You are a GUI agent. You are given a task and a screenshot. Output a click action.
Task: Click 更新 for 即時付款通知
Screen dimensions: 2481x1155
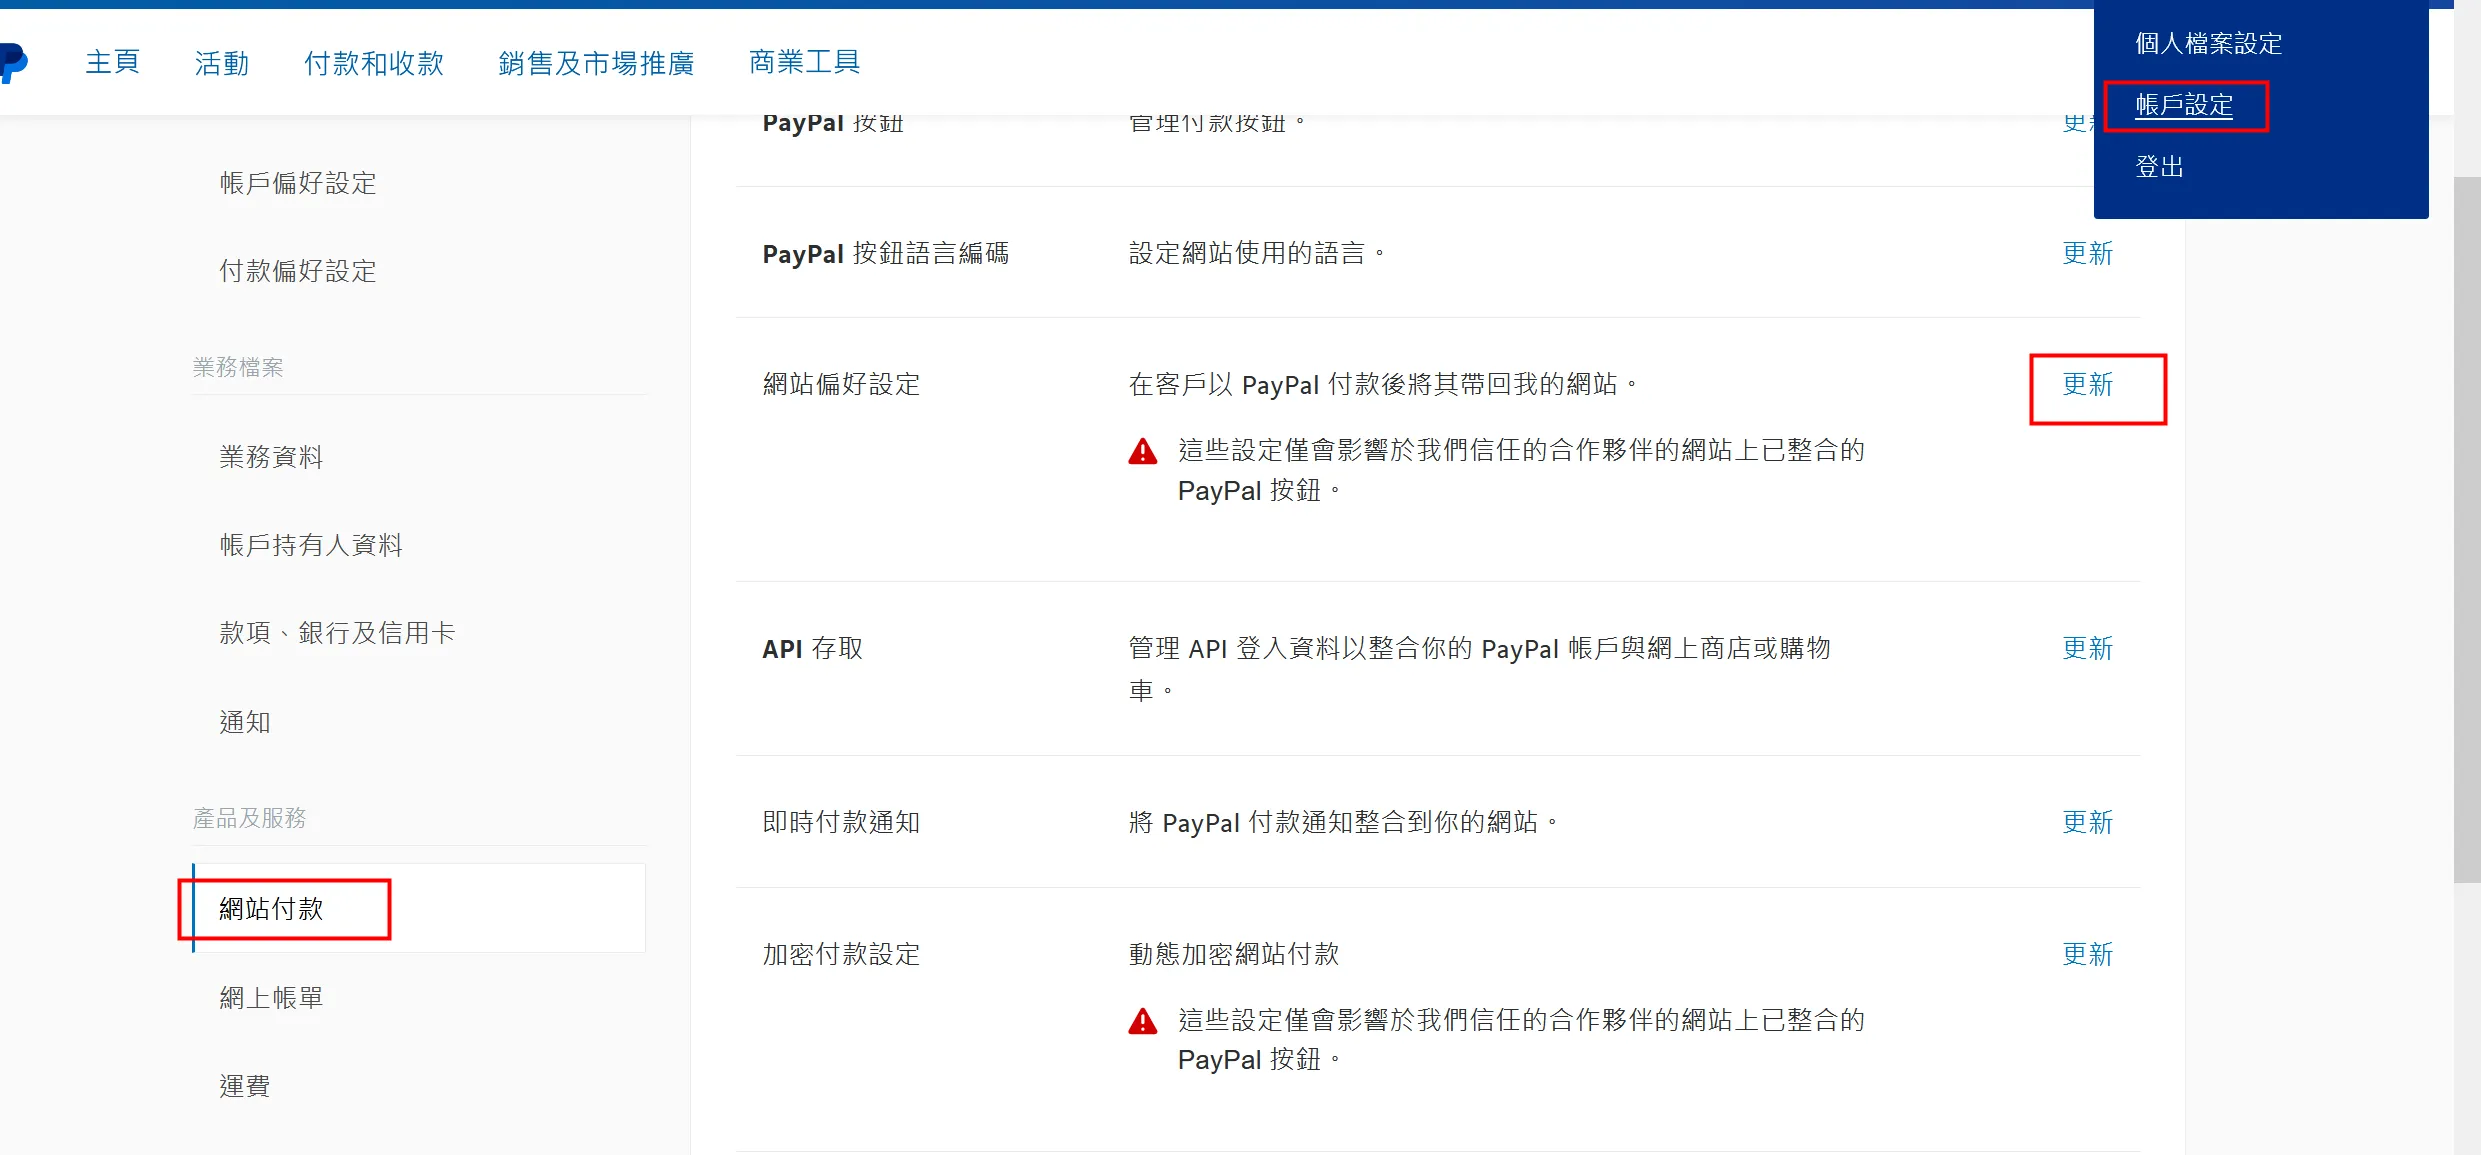(2087, 822)
